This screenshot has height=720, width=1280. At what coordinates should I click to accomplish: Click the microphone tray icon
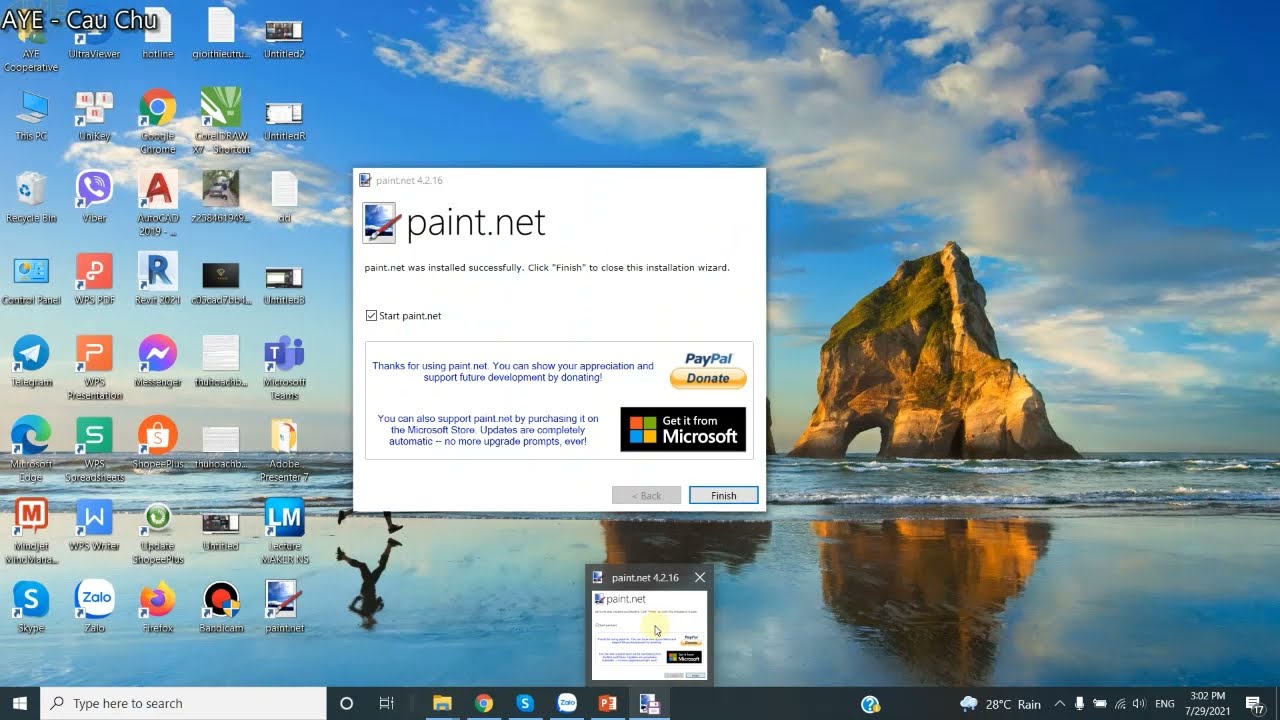(x=1080, y=704)
